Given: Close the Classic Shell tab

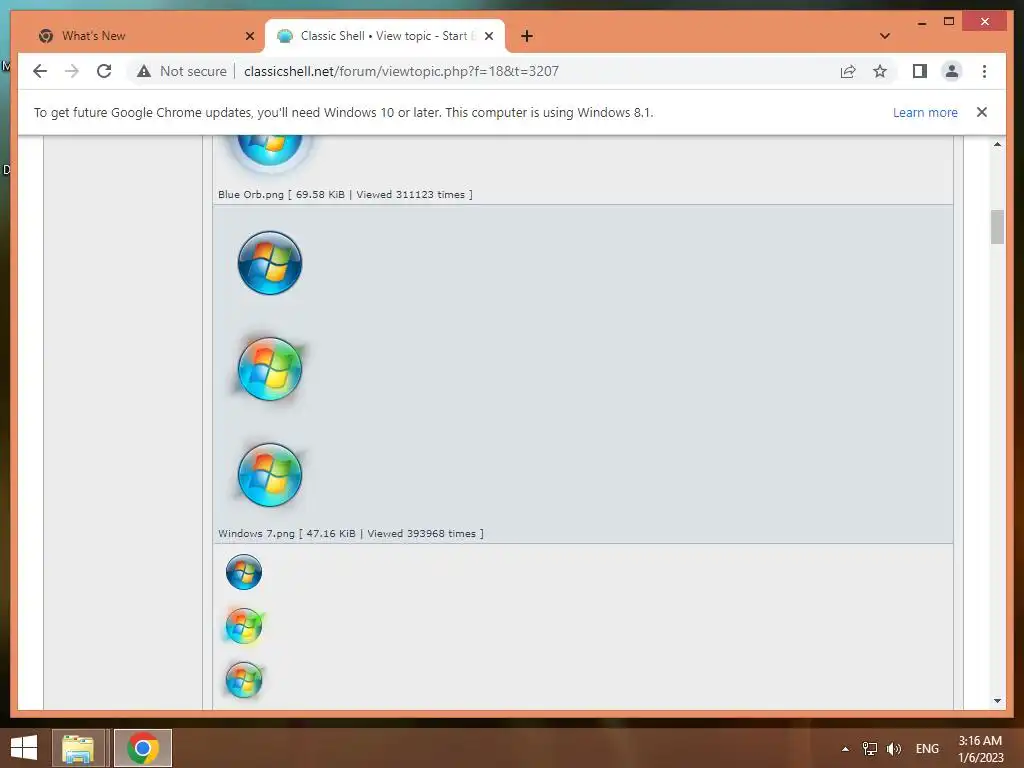Looking at the screenshot, I should 488,36.
